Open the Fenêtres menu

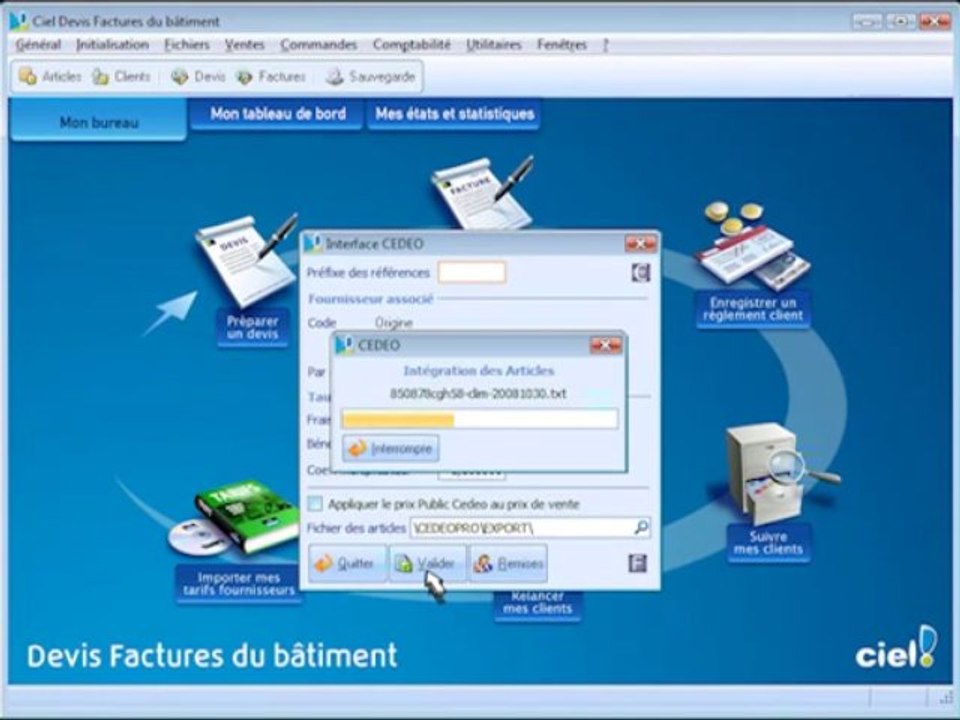coord(561,45)
